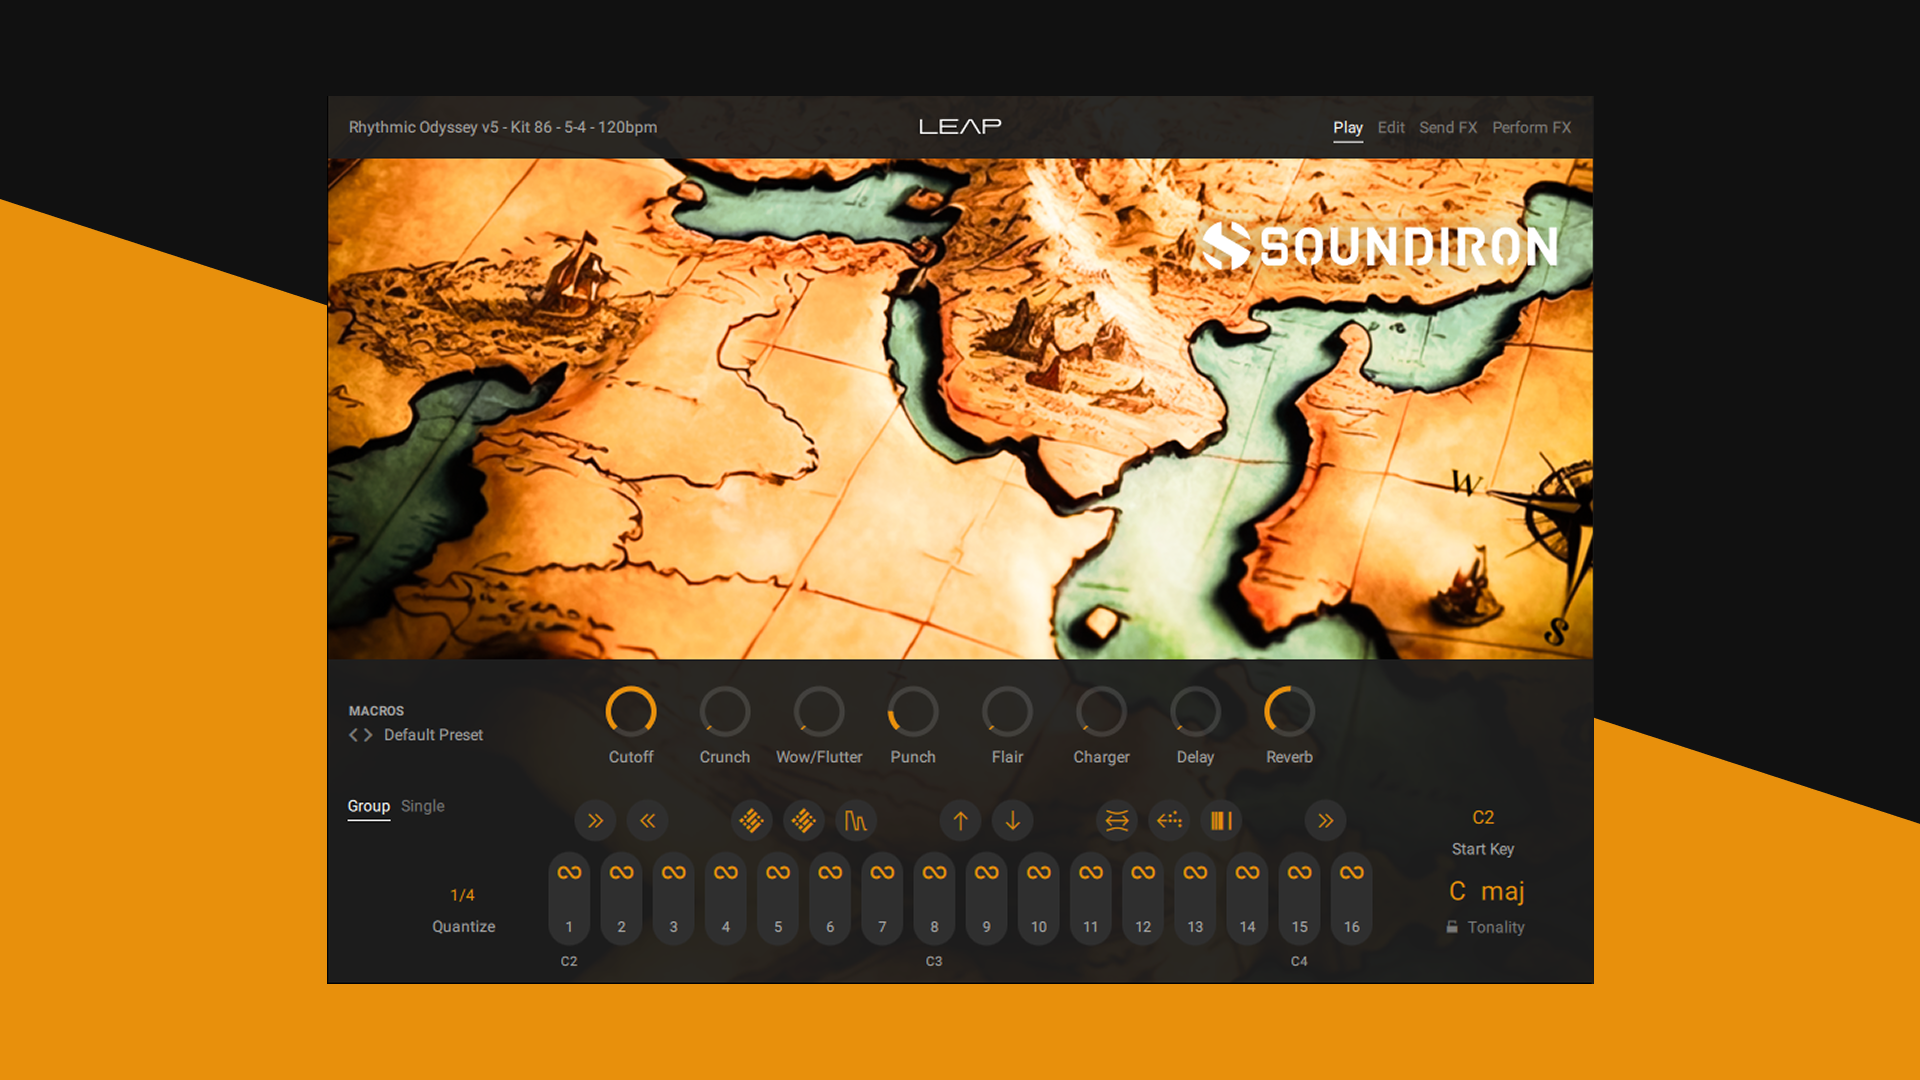This screenshot has width=1920, height=1080.
Task: Go to previous macro preset arrow
Action: (353, 735)
